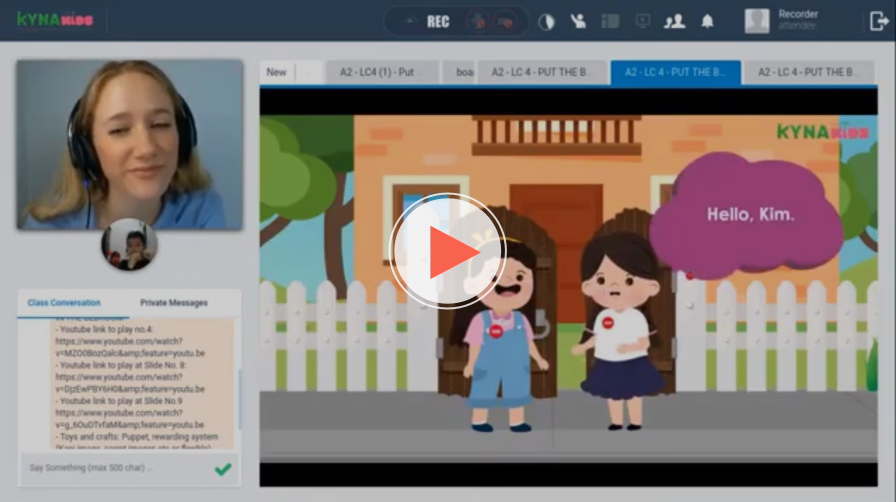Toggle the crossed-out camera icon
Screen dimensions: 896x502
click(506, 21)
